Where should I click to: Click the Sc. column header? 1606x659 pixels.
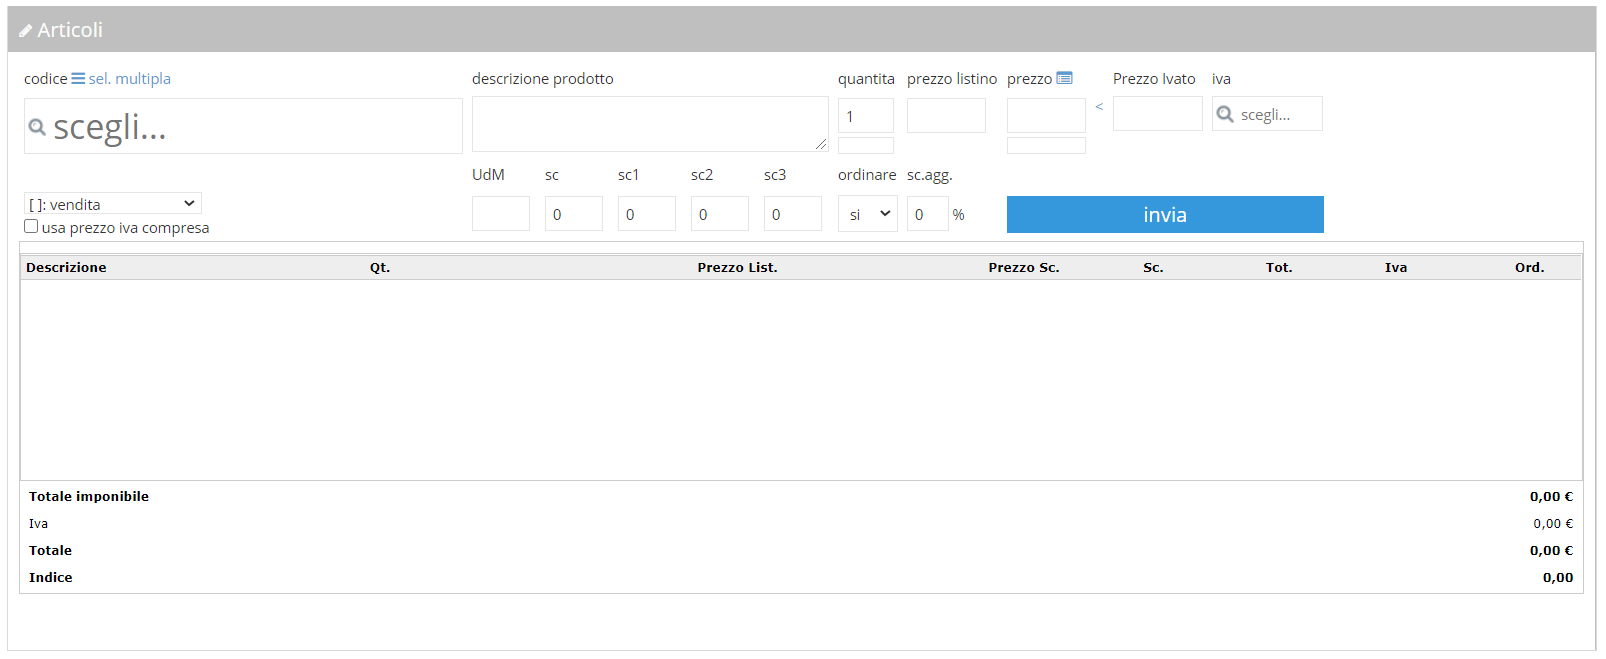click(1153, 267)
